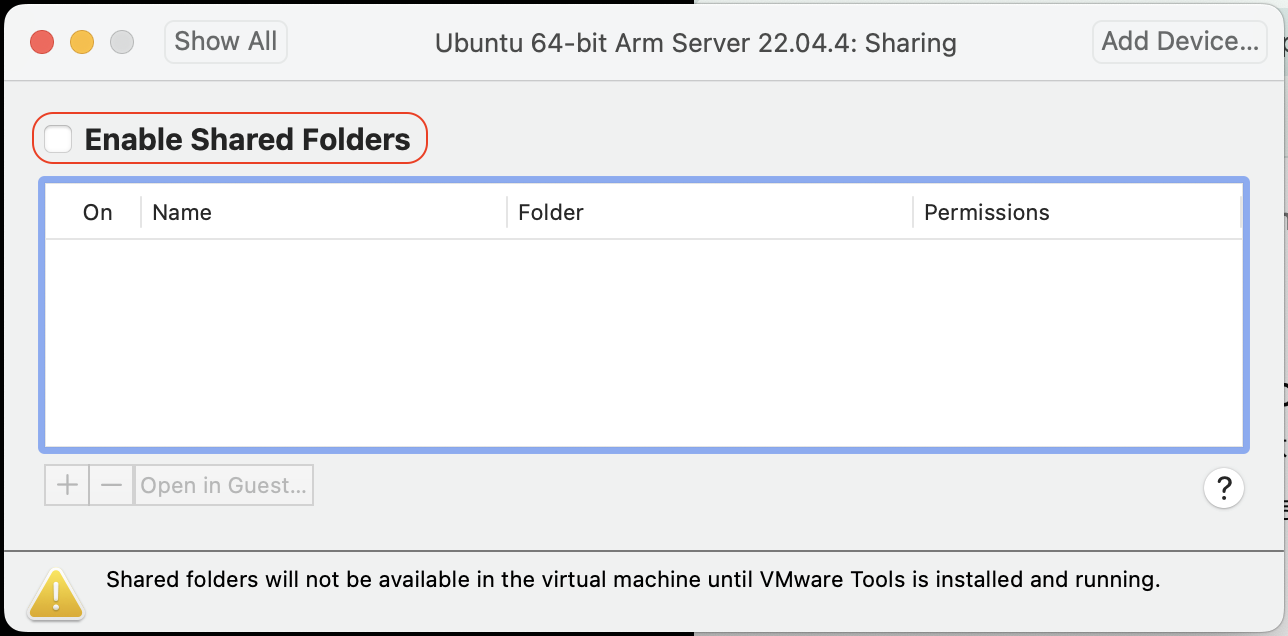Click the Show All button
The width and height of the screenshot is (1288, 636).
pos(225,42)
